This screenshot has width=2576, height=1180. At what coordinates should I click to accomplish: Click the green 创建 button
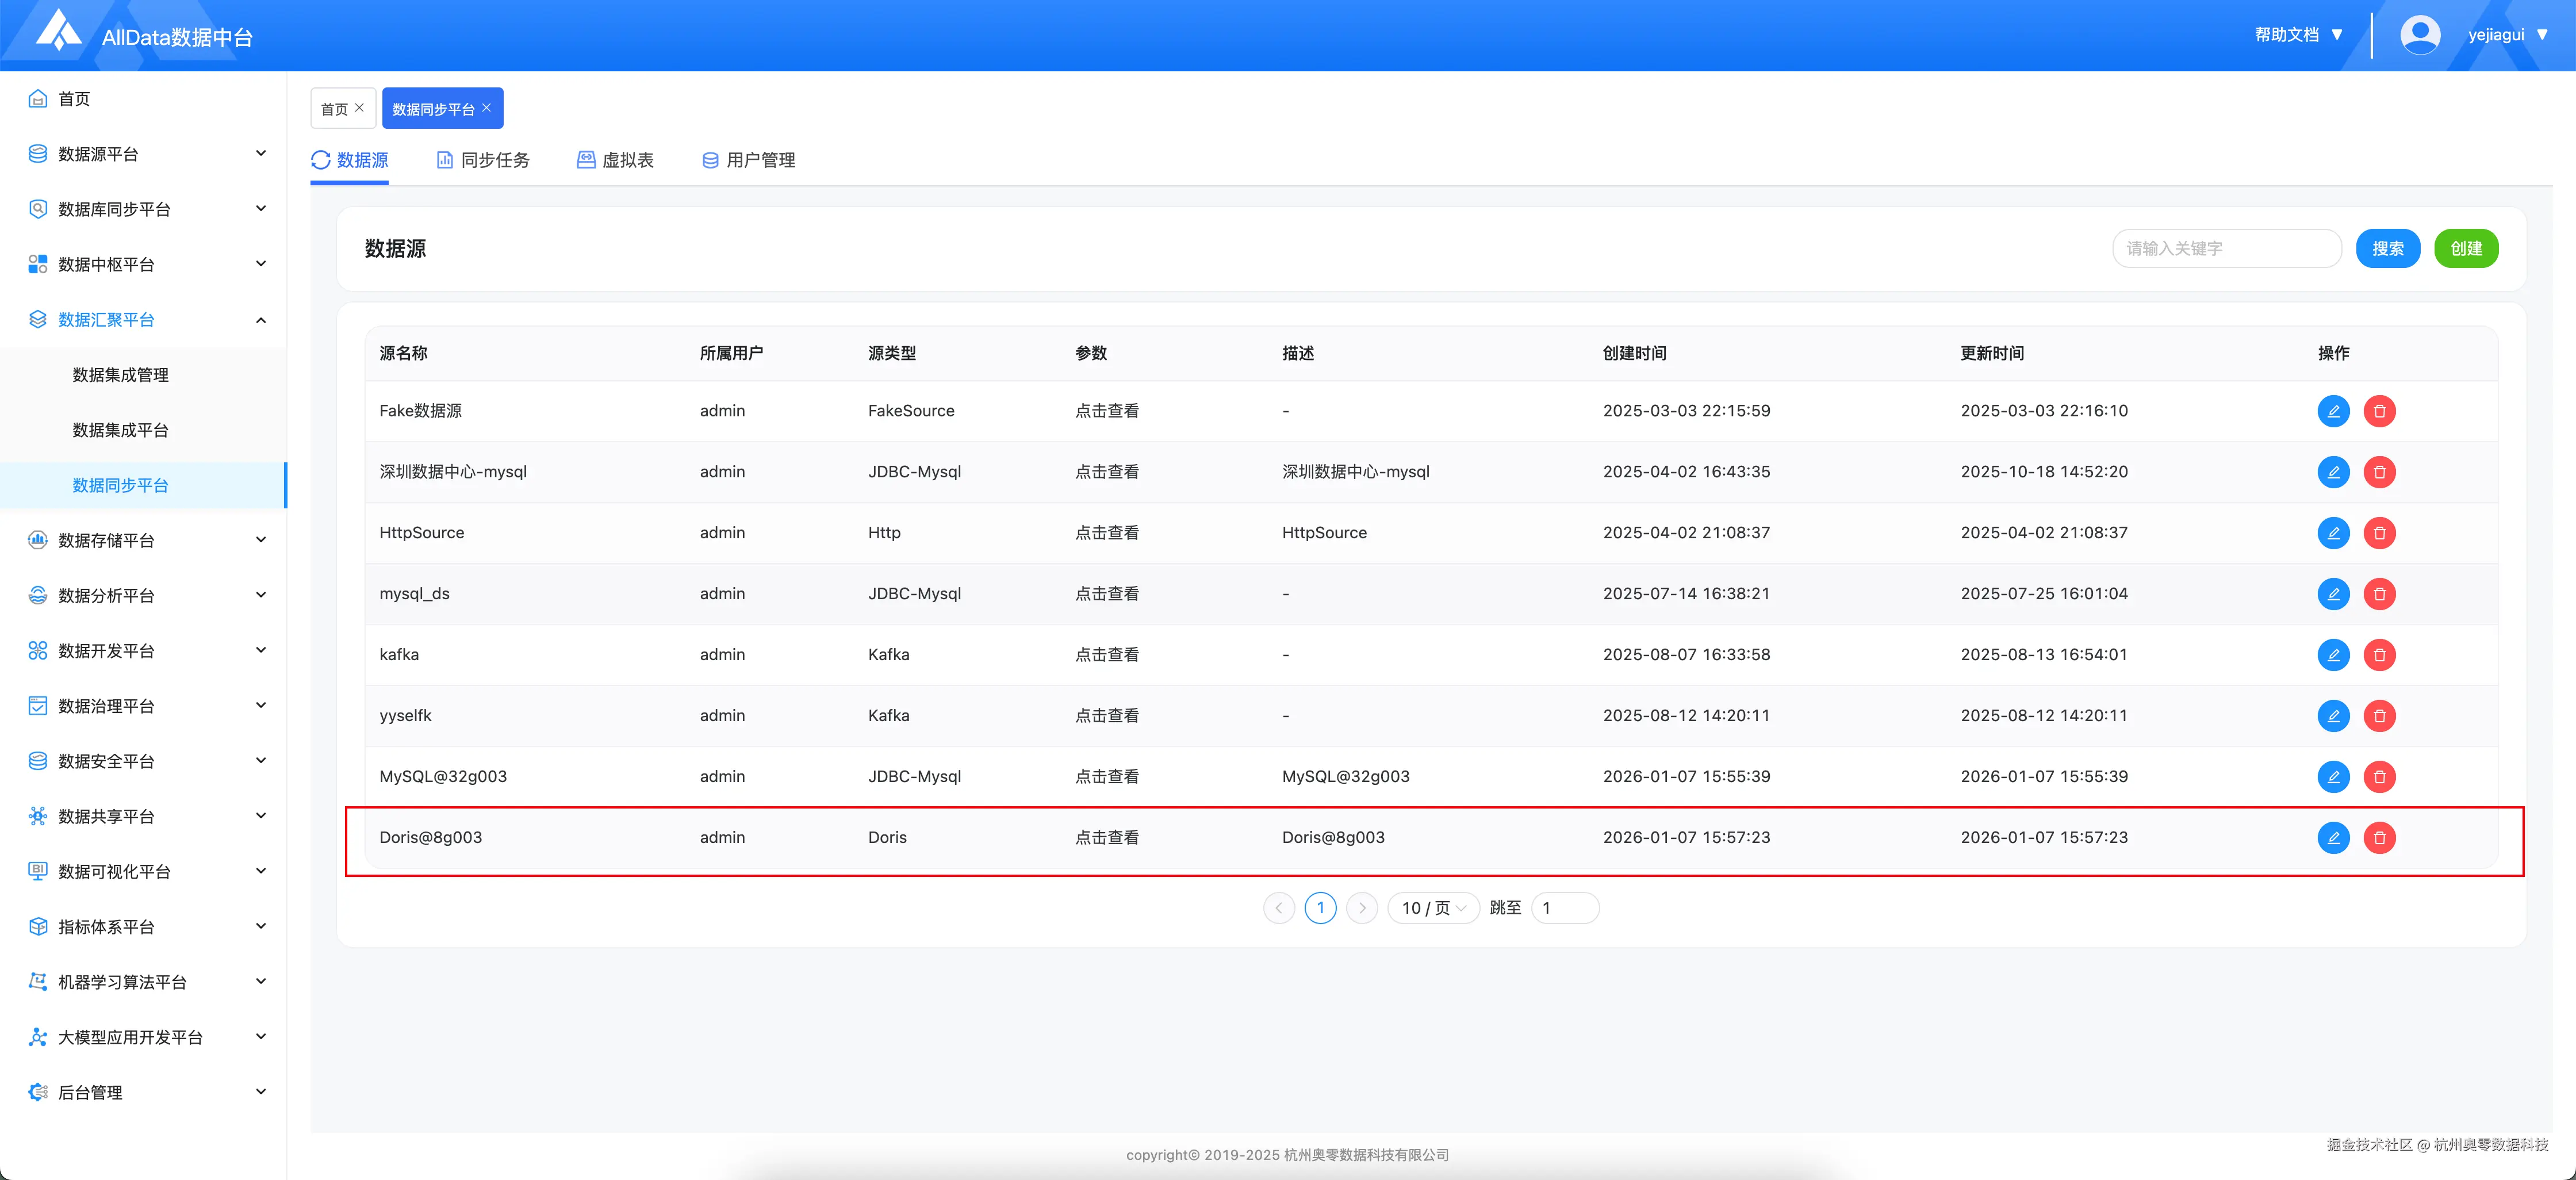click(2466, 248)
